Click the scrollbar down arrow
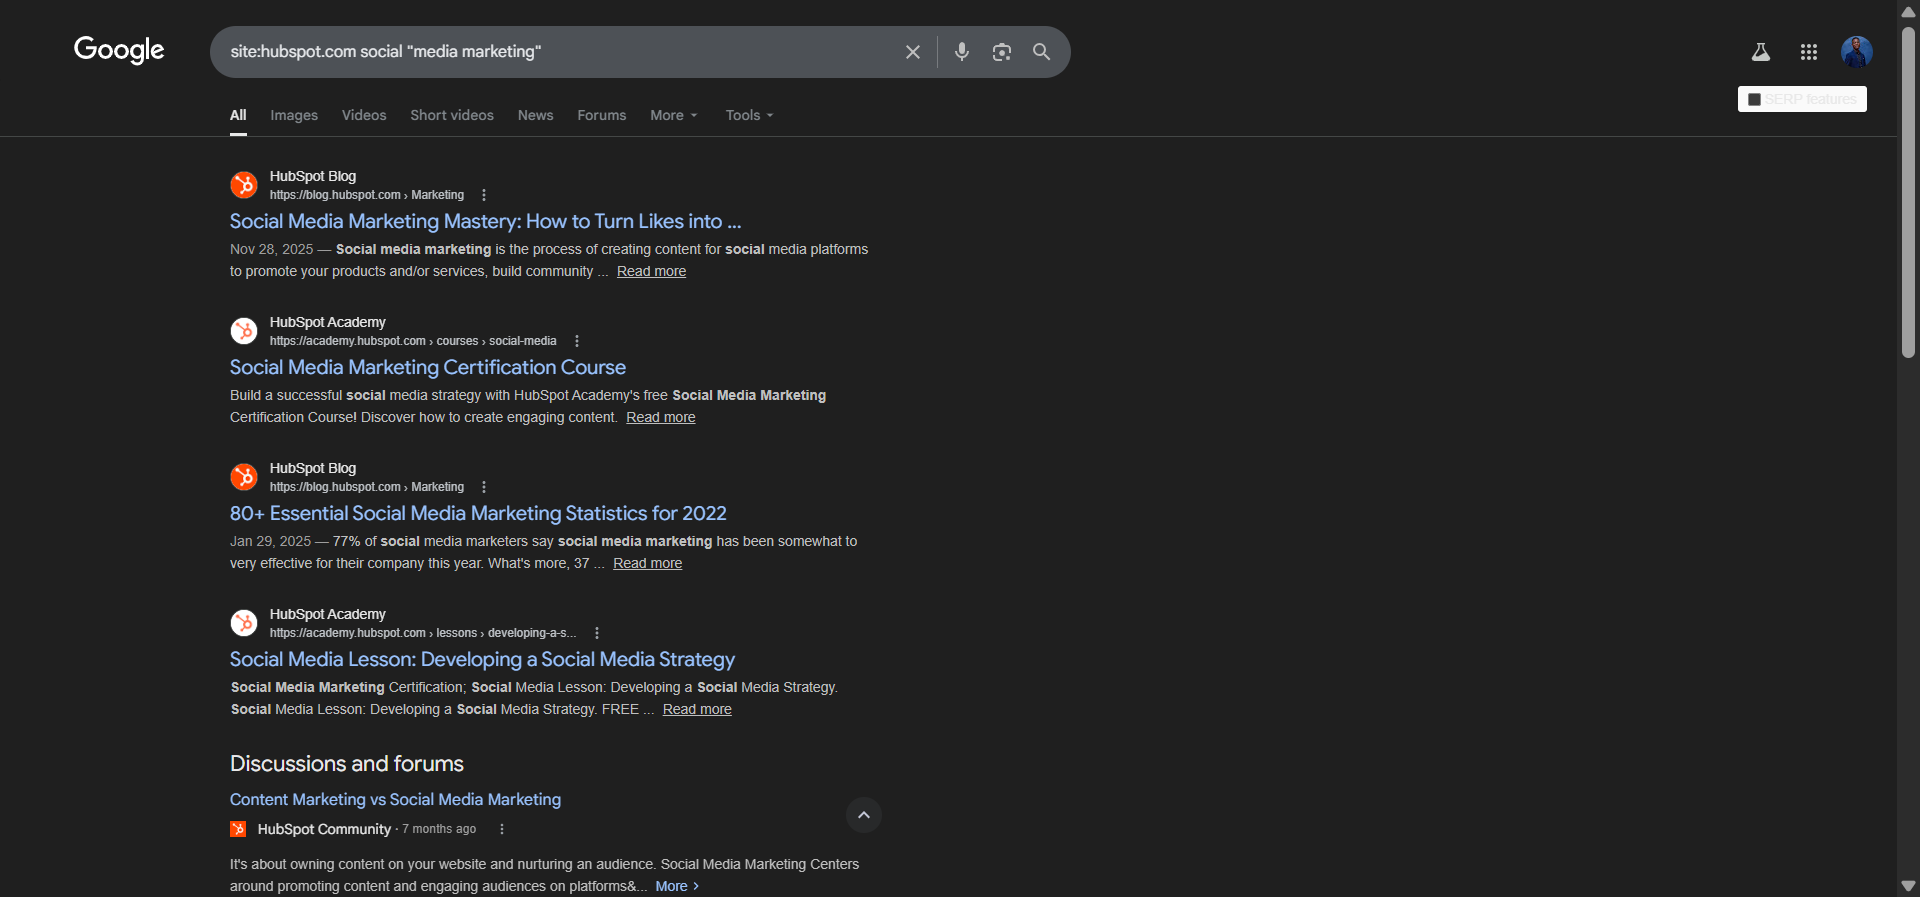 (1909, 886)
